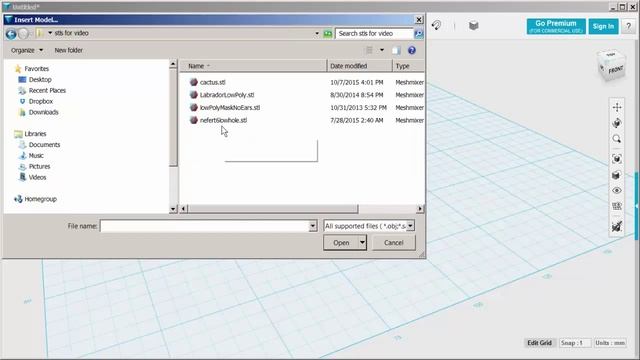Open view options dropdown arrow
This screenshot has width=640, height=360.
click(382, 50)
